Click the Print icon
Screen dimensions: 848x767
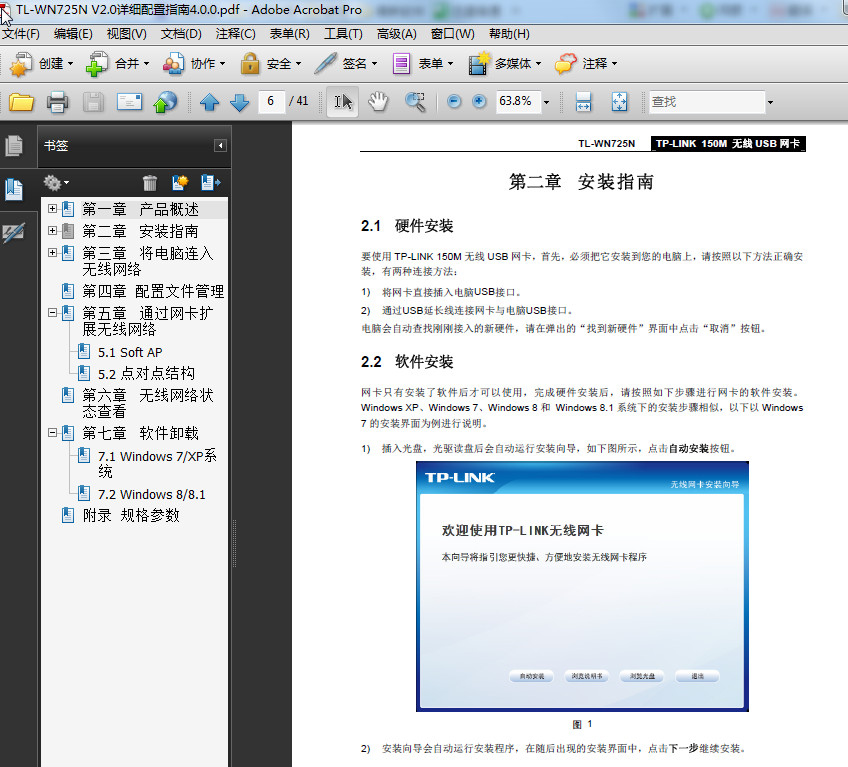(57, 102)
